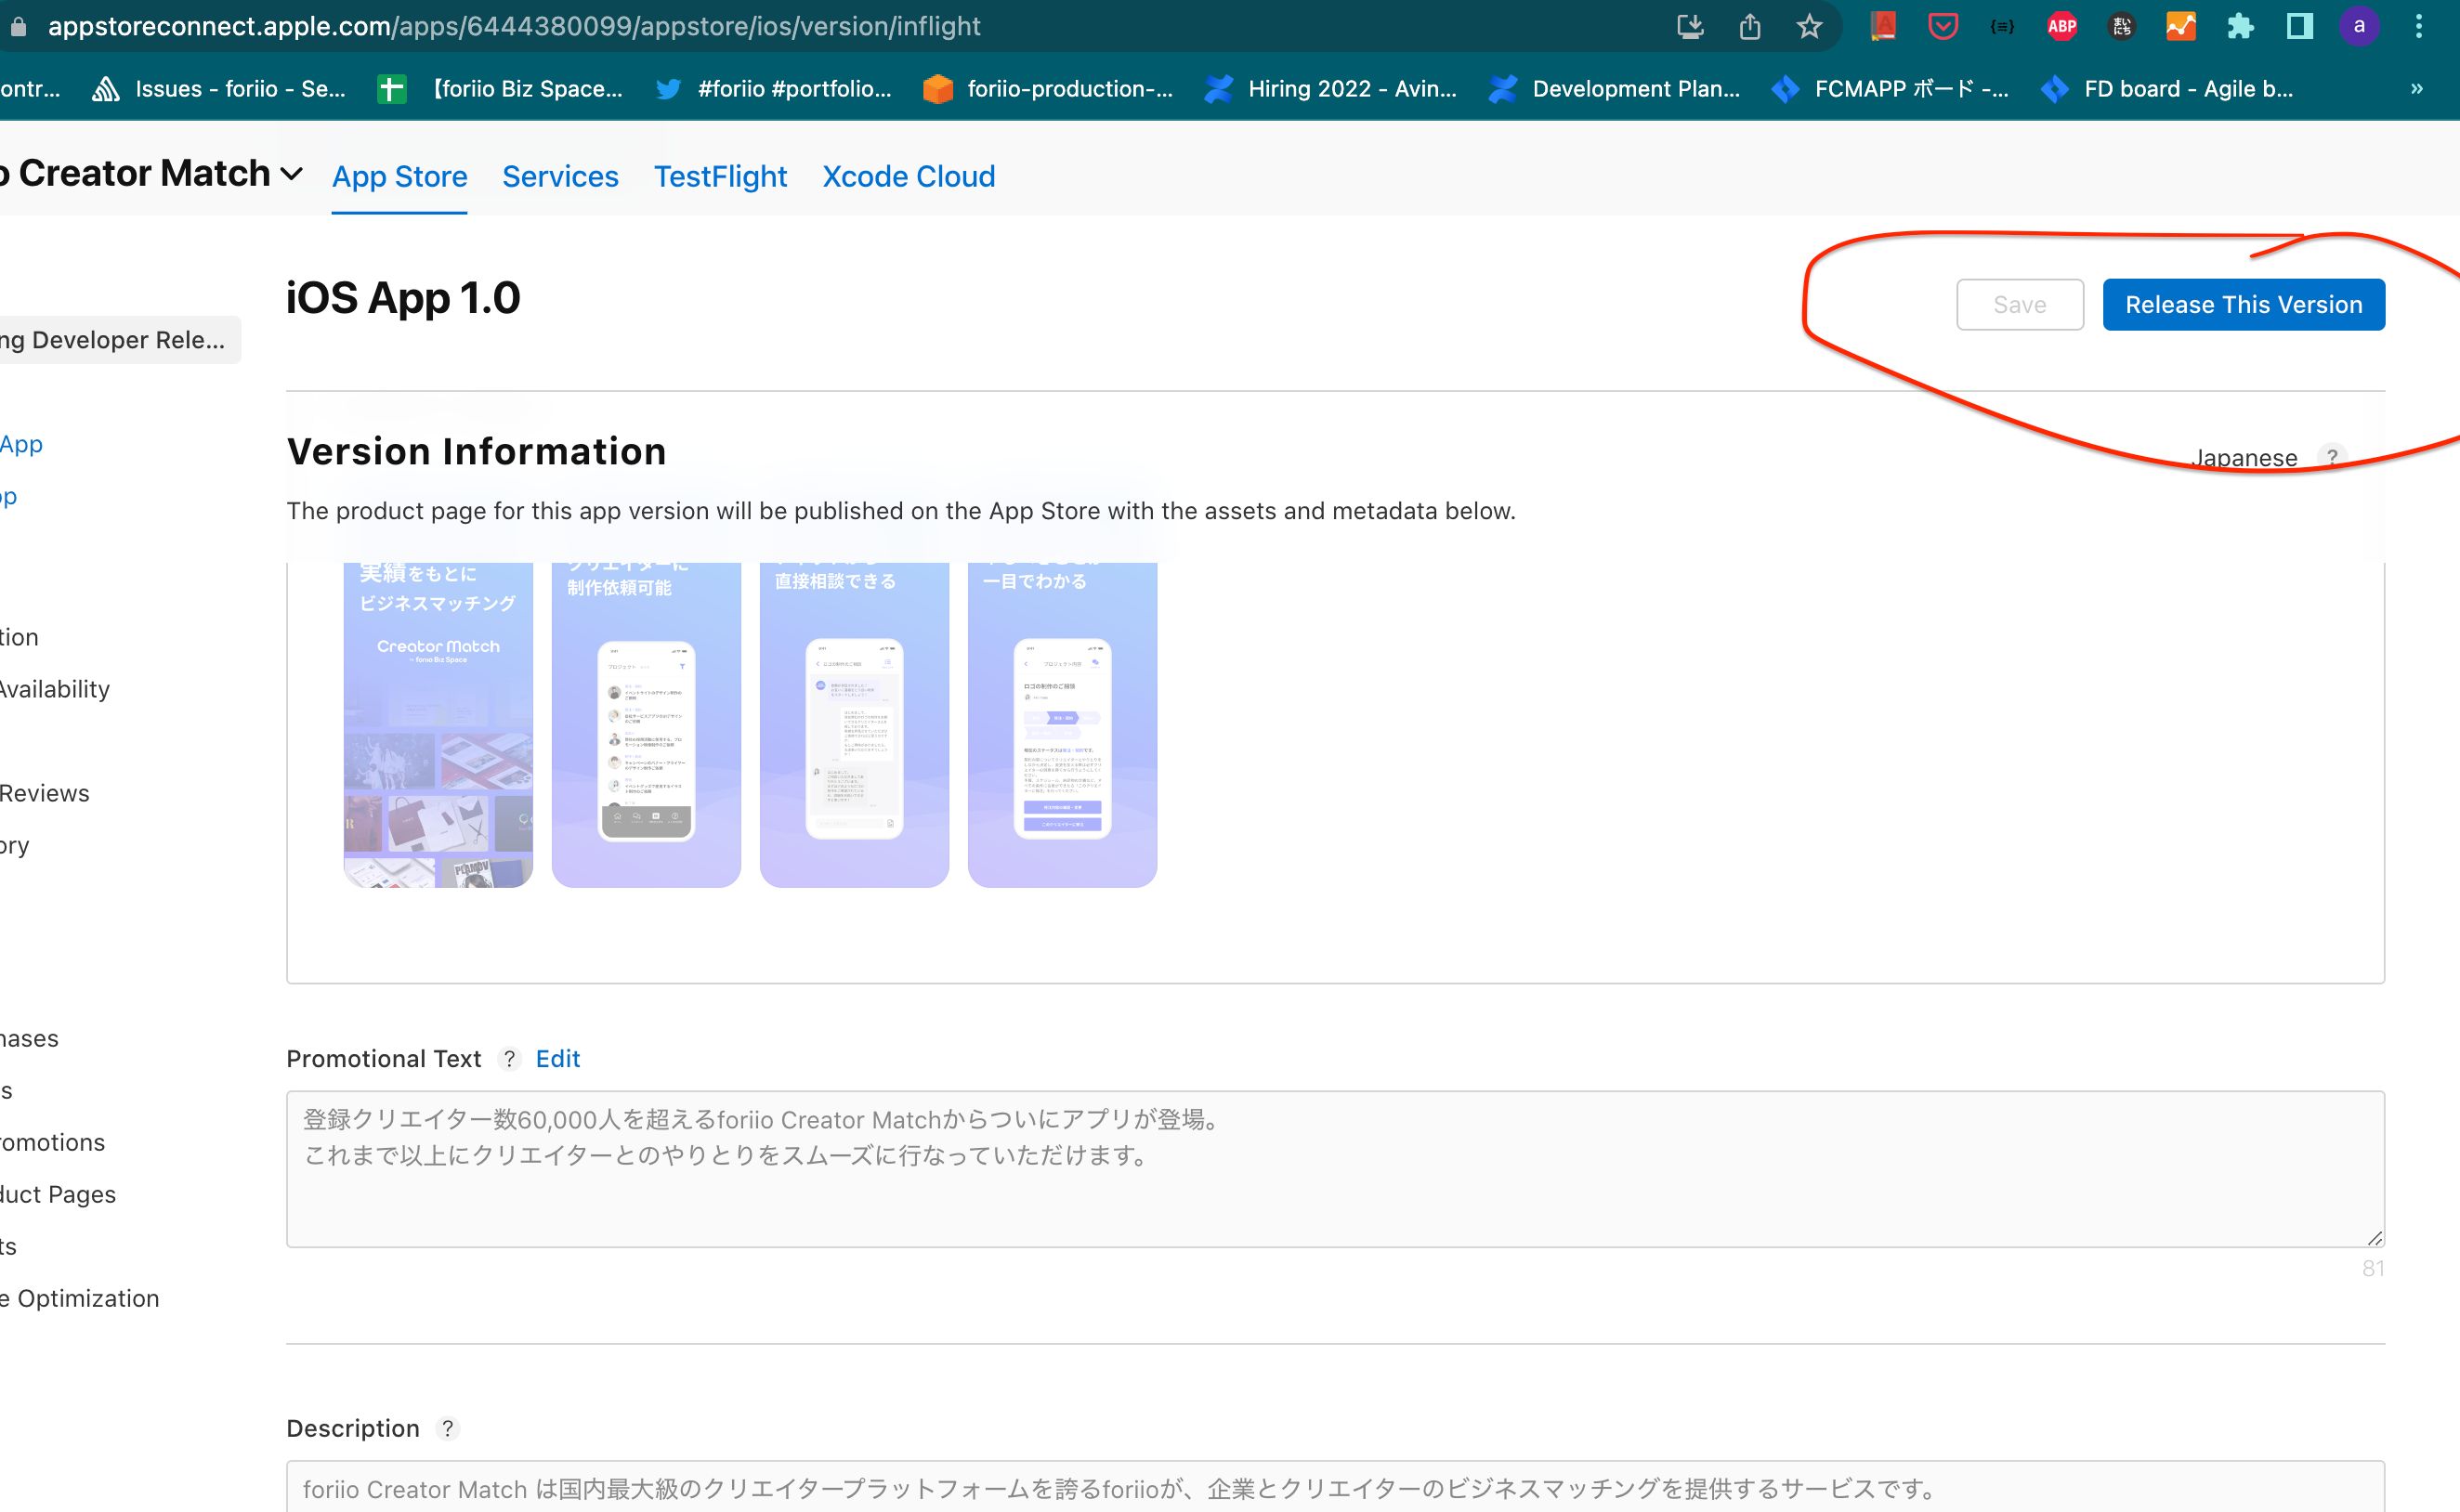This screenshot has width=2460, height=1512.
Task: Open the Hiring 2022 bookmark
Action: [x=1335, y=88]
